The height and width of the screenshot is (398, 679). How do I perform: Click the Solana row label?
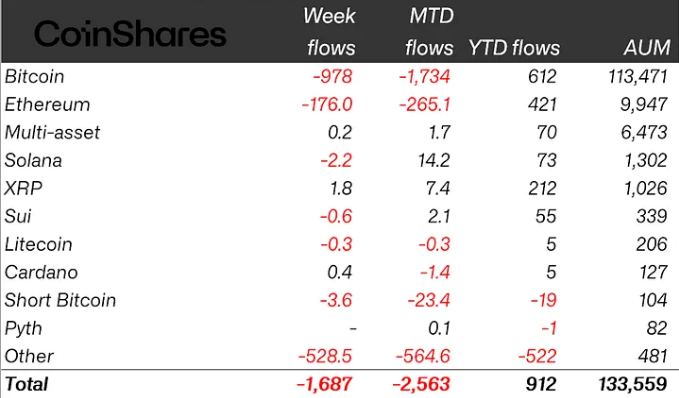click(33, 161)
